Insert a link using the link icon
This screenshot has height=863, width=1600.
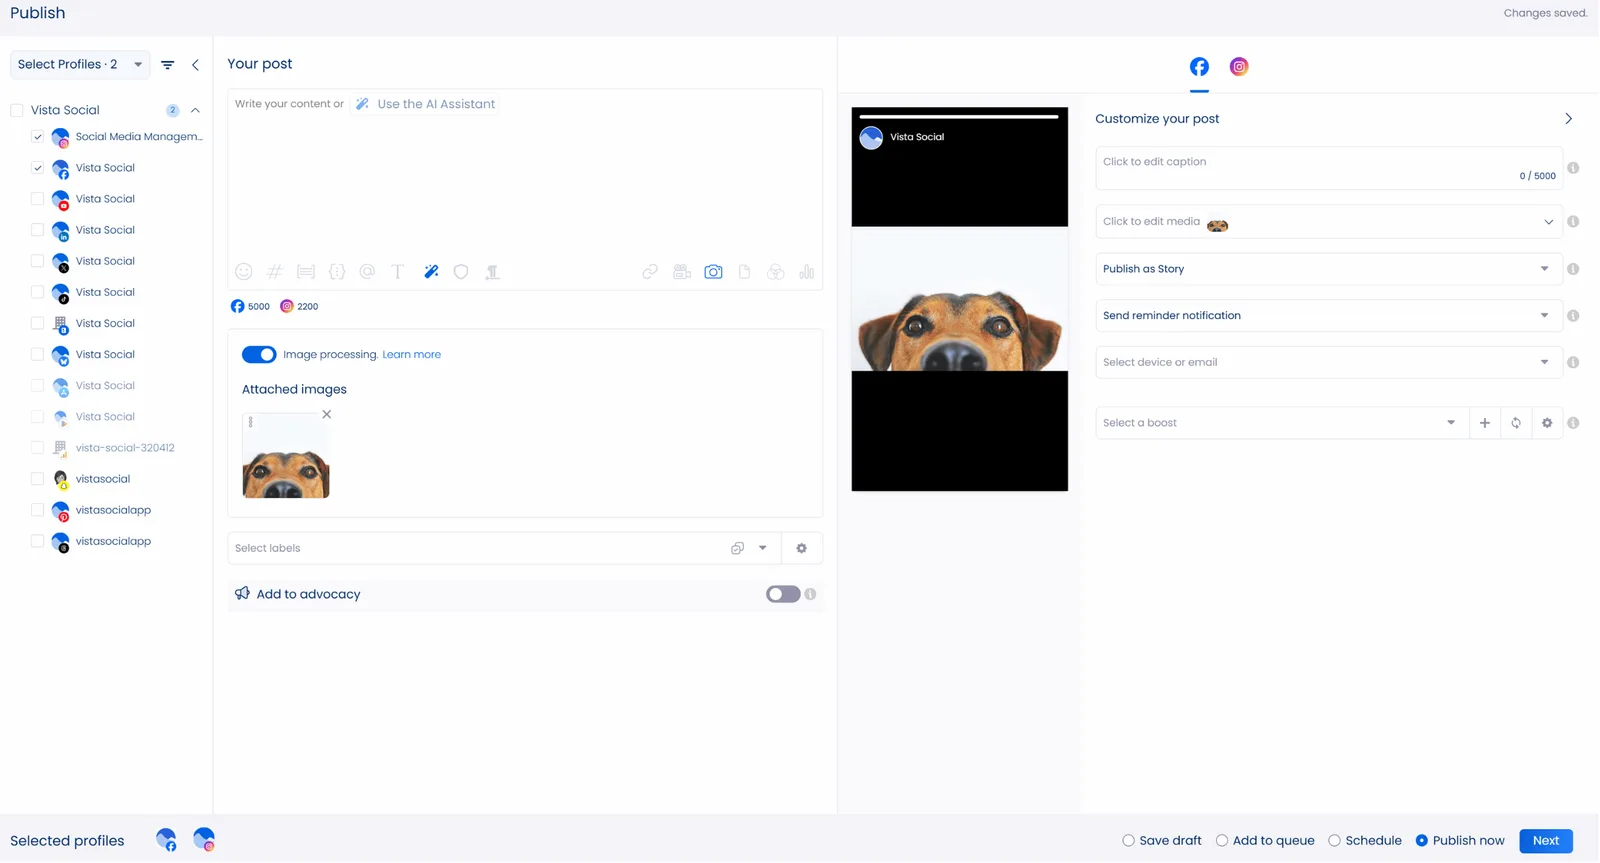coord(650,272)
